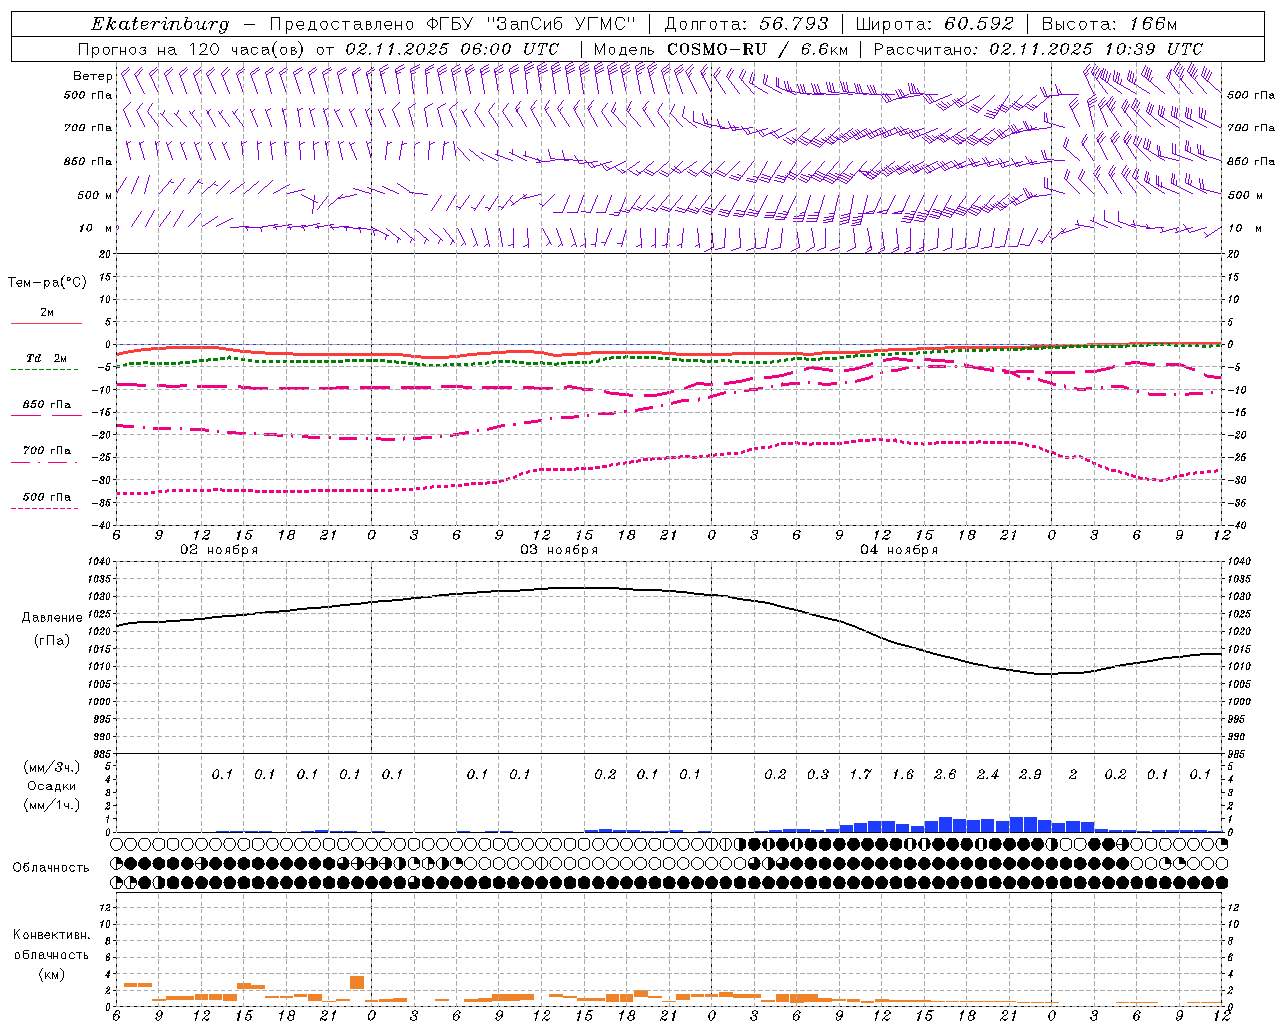
Task: Click the 'Рассчитано: 02.11.2025 10:39 UTC' timestamp
Action: 1038,49
